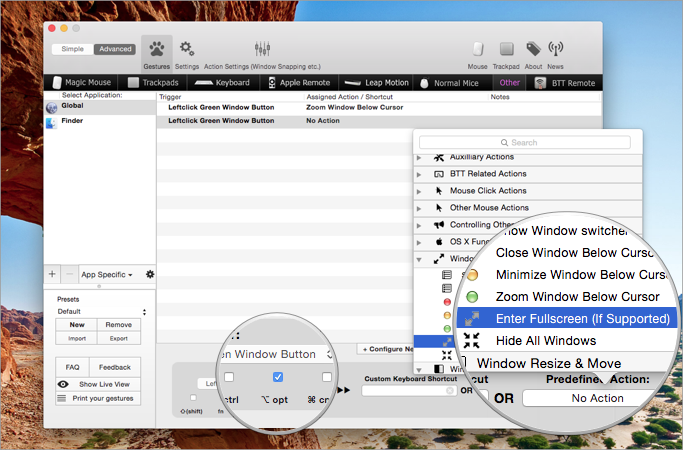Expand the Mouse Click Actions triangle
This screenshot has width=683, height=450.
(x=419, y=191)
